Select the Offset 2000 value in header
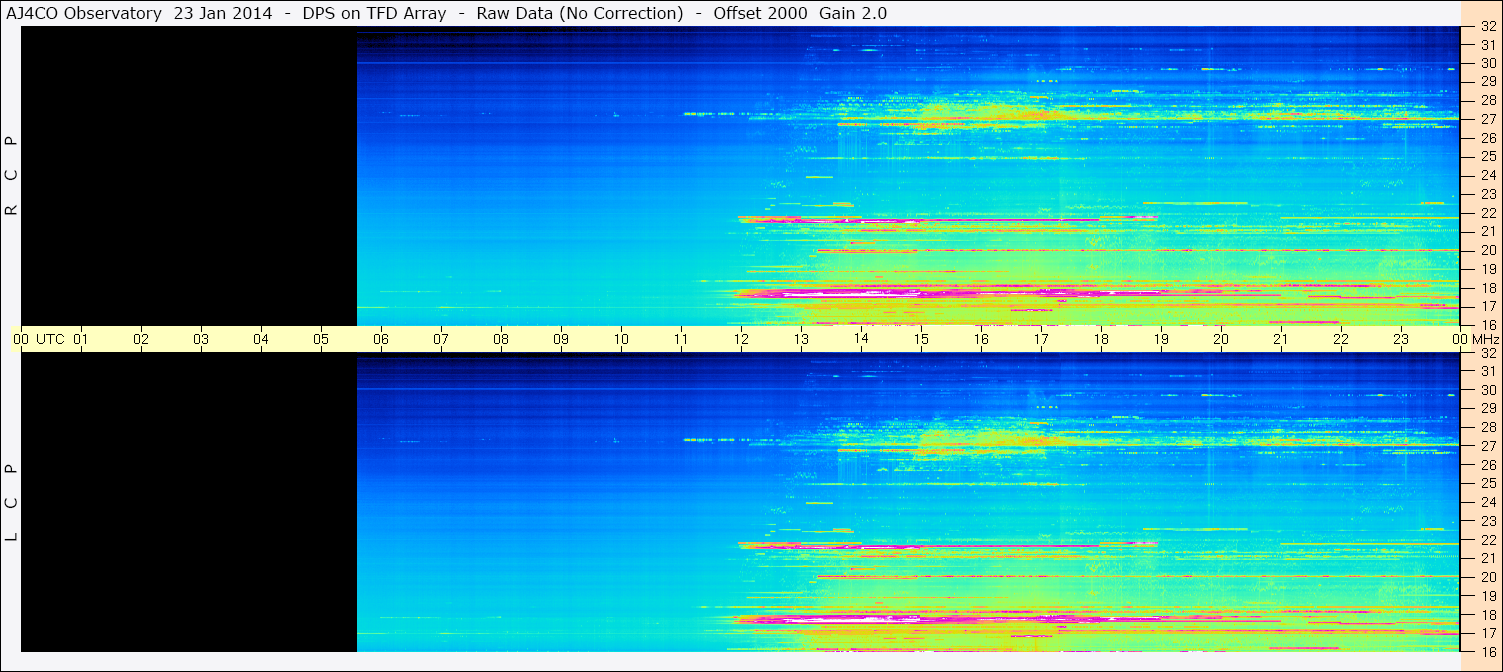This screenshot has height=672, width=1503. tap(759, 13)
